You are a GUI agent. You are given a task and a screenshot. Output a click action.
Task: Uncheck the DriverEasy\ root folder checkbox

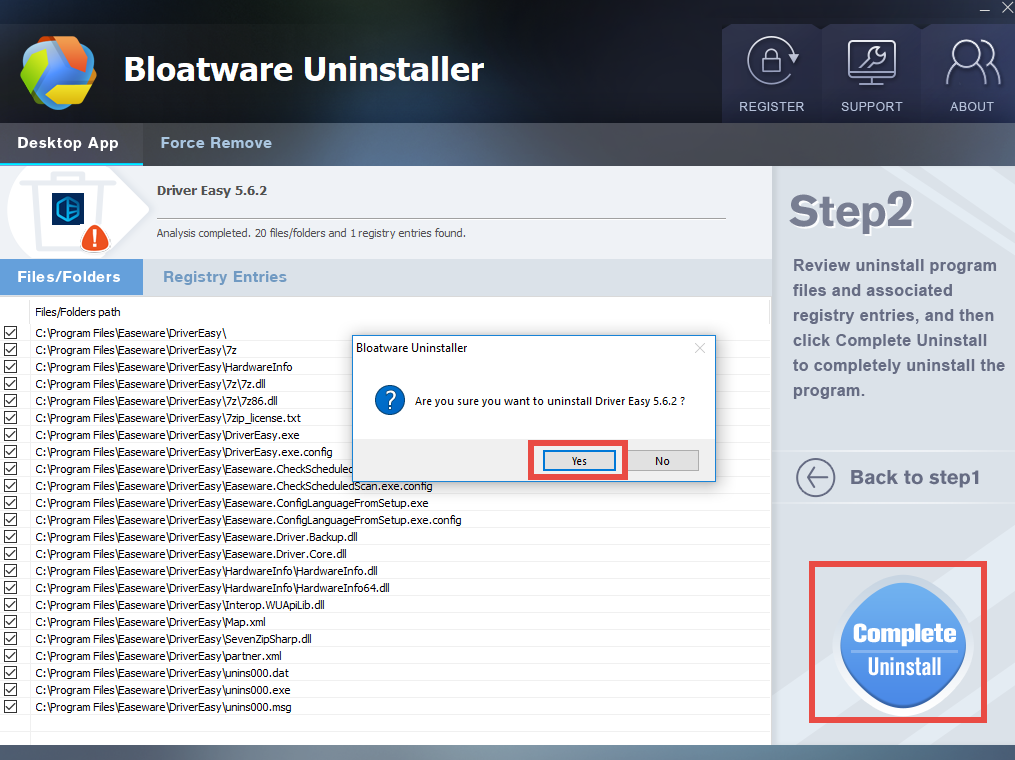pyautogui.click(x=10, y=333)
